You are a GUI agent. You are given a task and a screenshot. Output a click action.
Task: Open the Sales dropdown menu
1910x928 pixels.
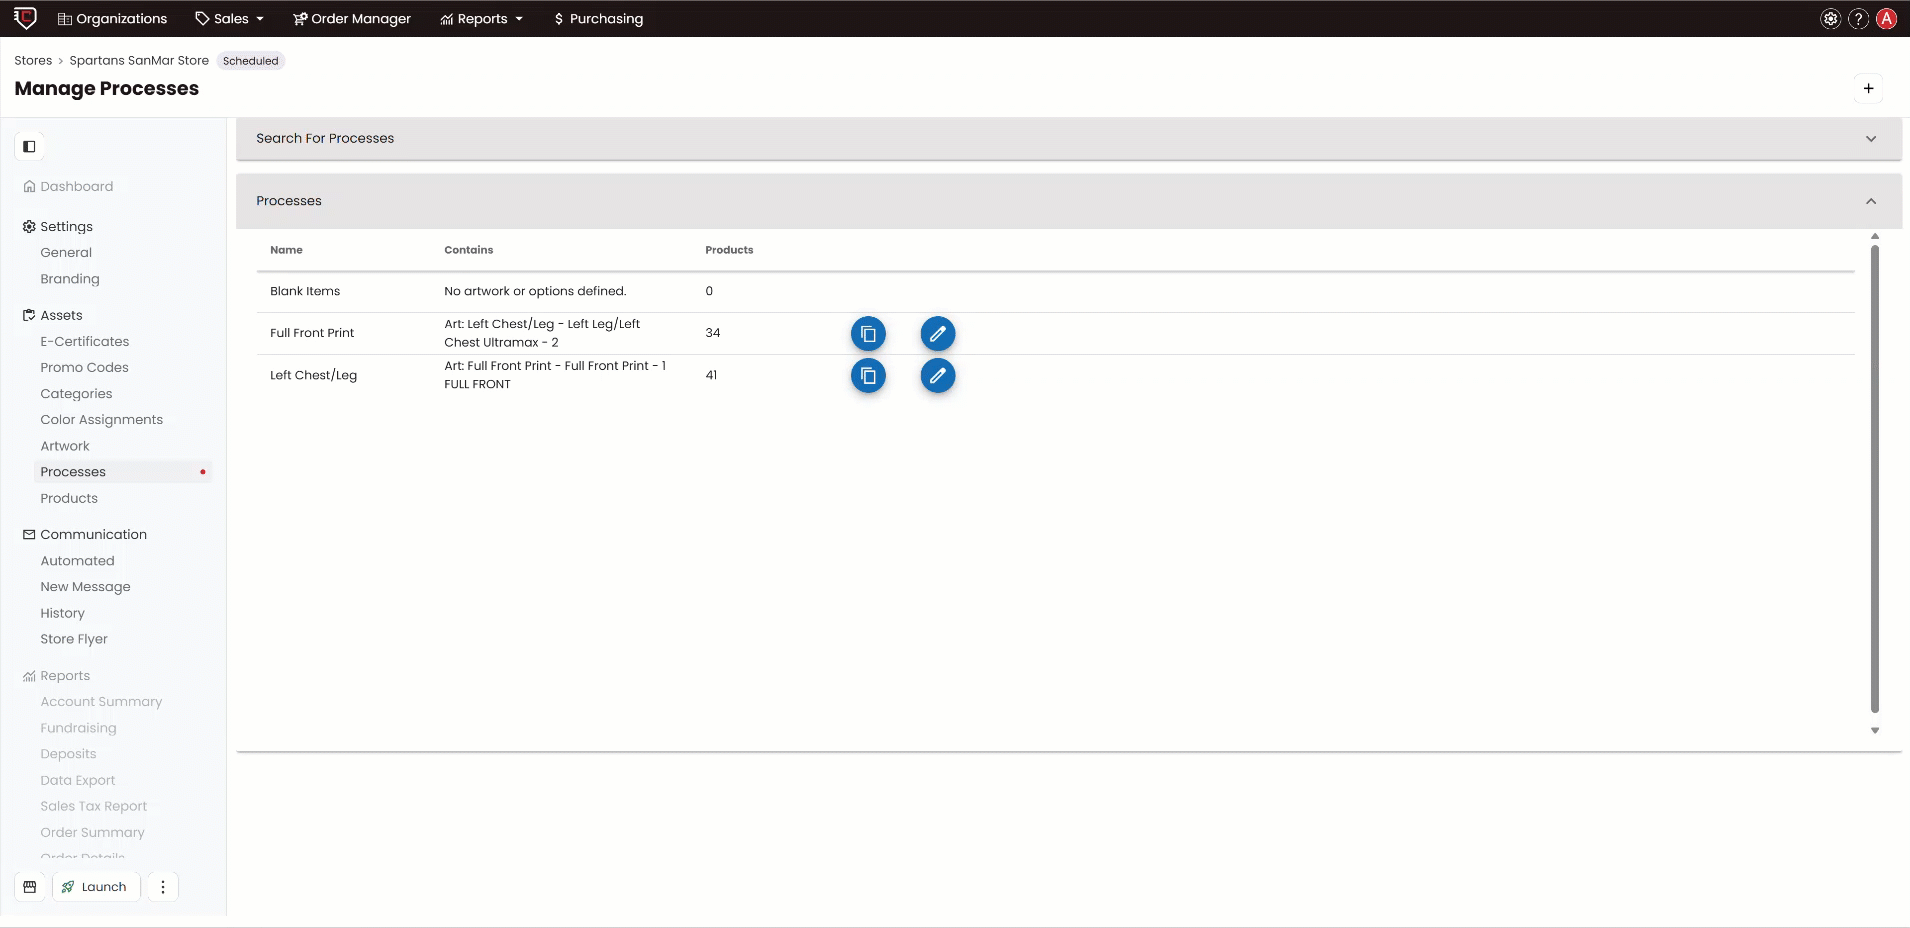228,18
